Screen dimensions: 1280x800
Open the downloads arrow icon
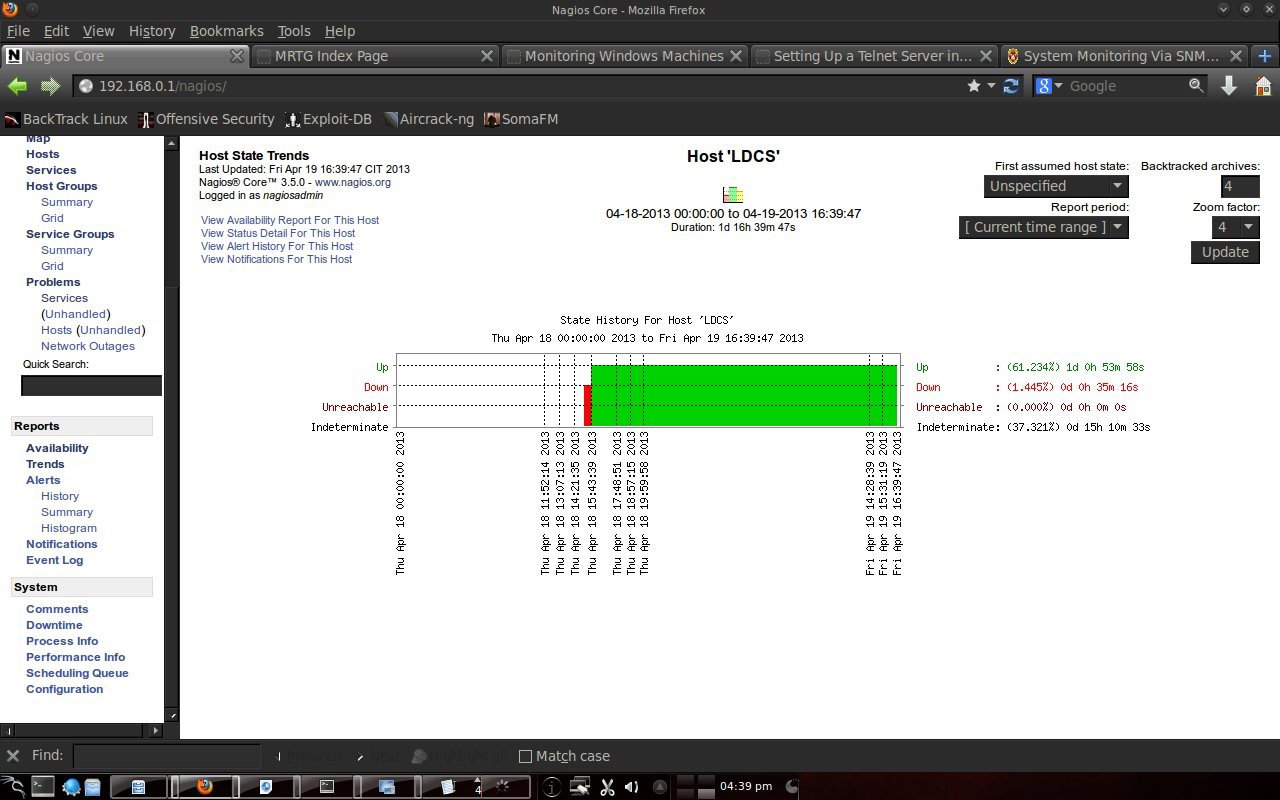click(x=1229, y=86)
